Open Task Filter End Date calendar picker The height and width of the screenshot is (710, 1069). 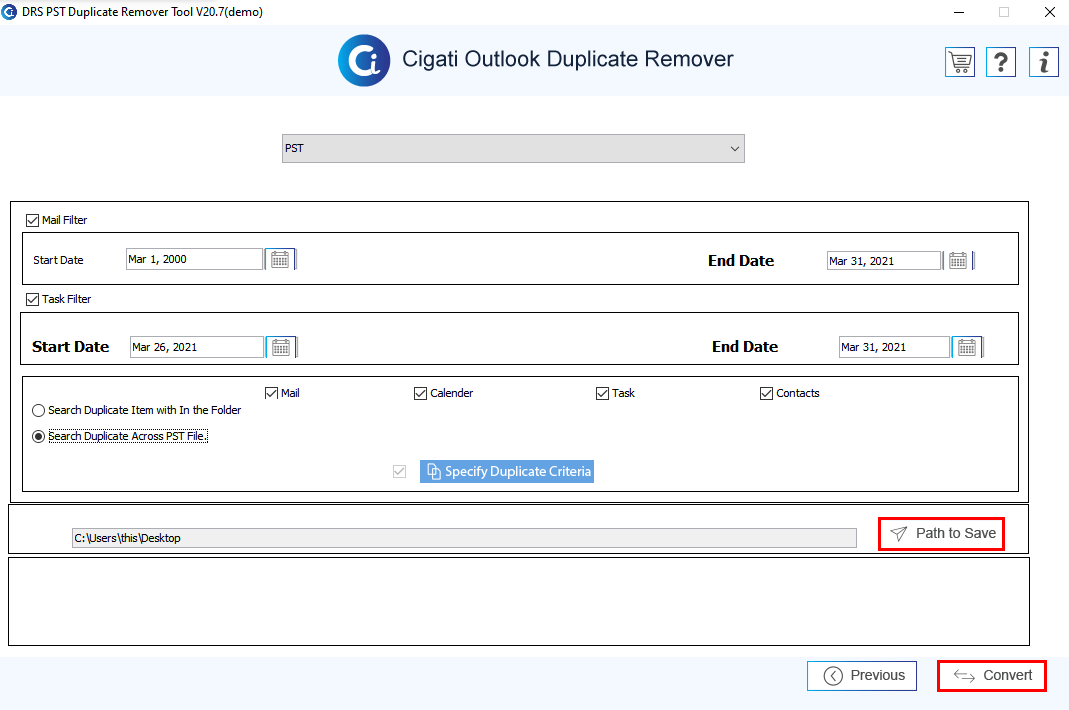point(967,347)
